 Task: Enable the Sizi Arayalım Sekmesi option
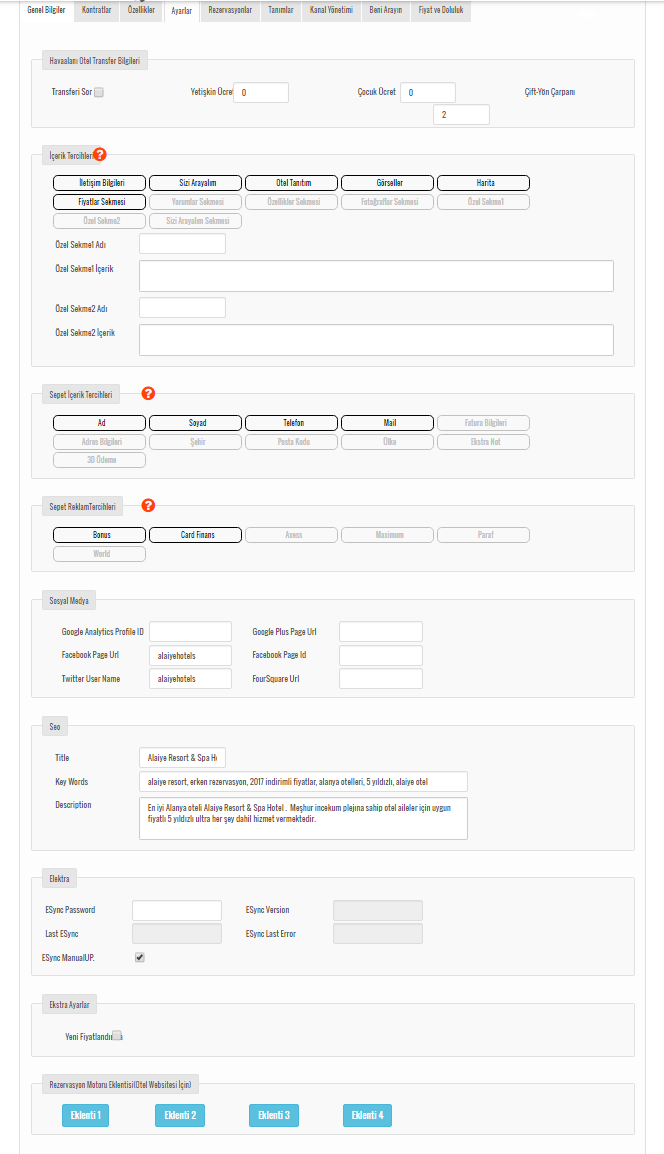click(195, 221)
